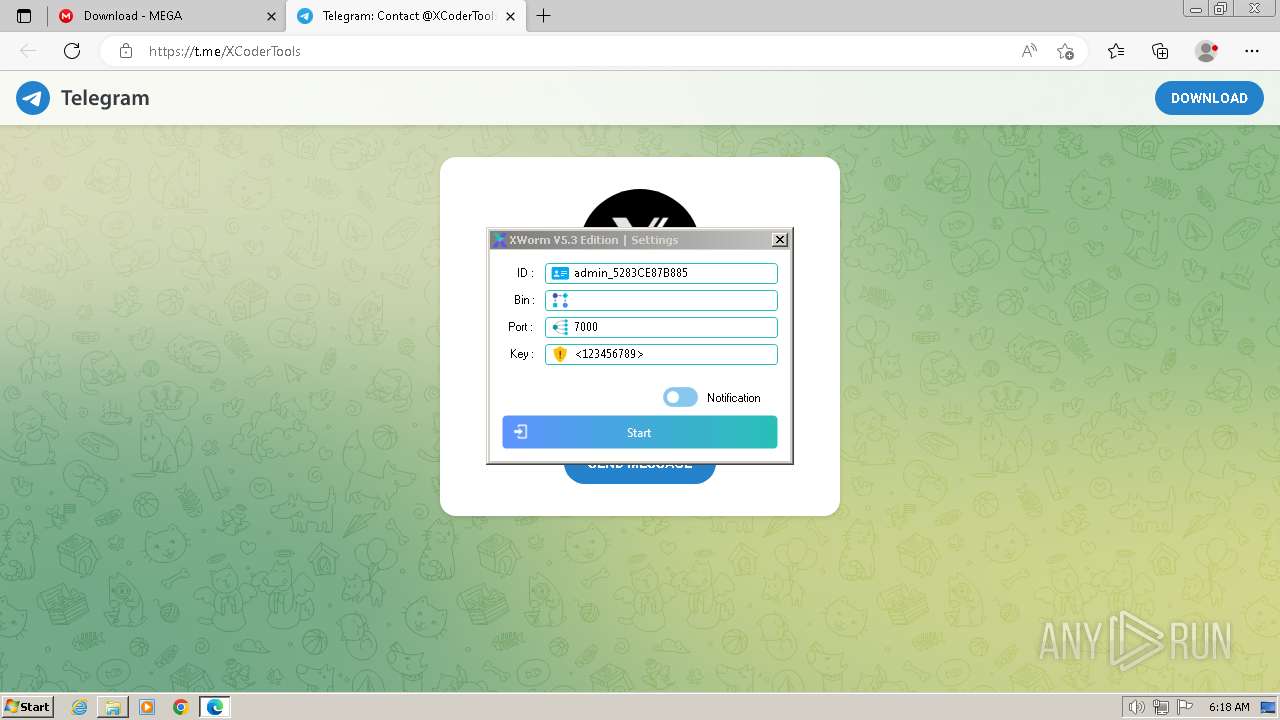Click the Start button in XWorm dialog
The image size is (1280, 720).
[x=640, y=432]
